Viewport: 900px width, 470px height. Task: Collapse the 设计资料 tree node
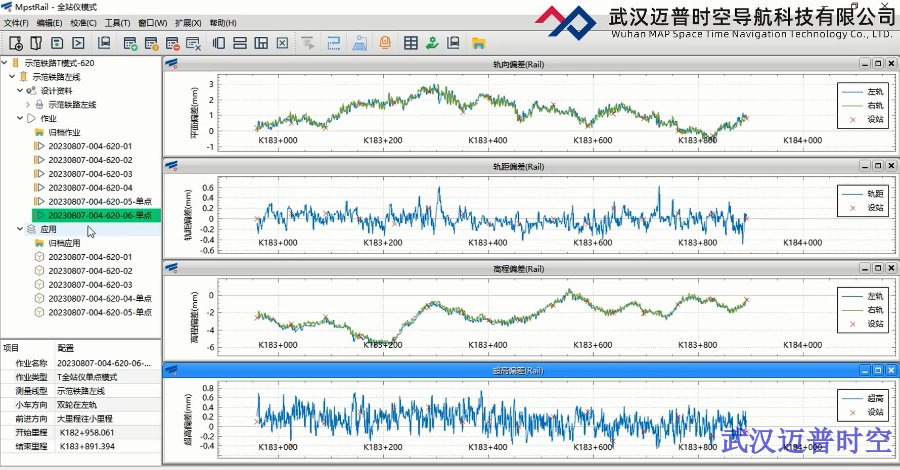point(20,90)
